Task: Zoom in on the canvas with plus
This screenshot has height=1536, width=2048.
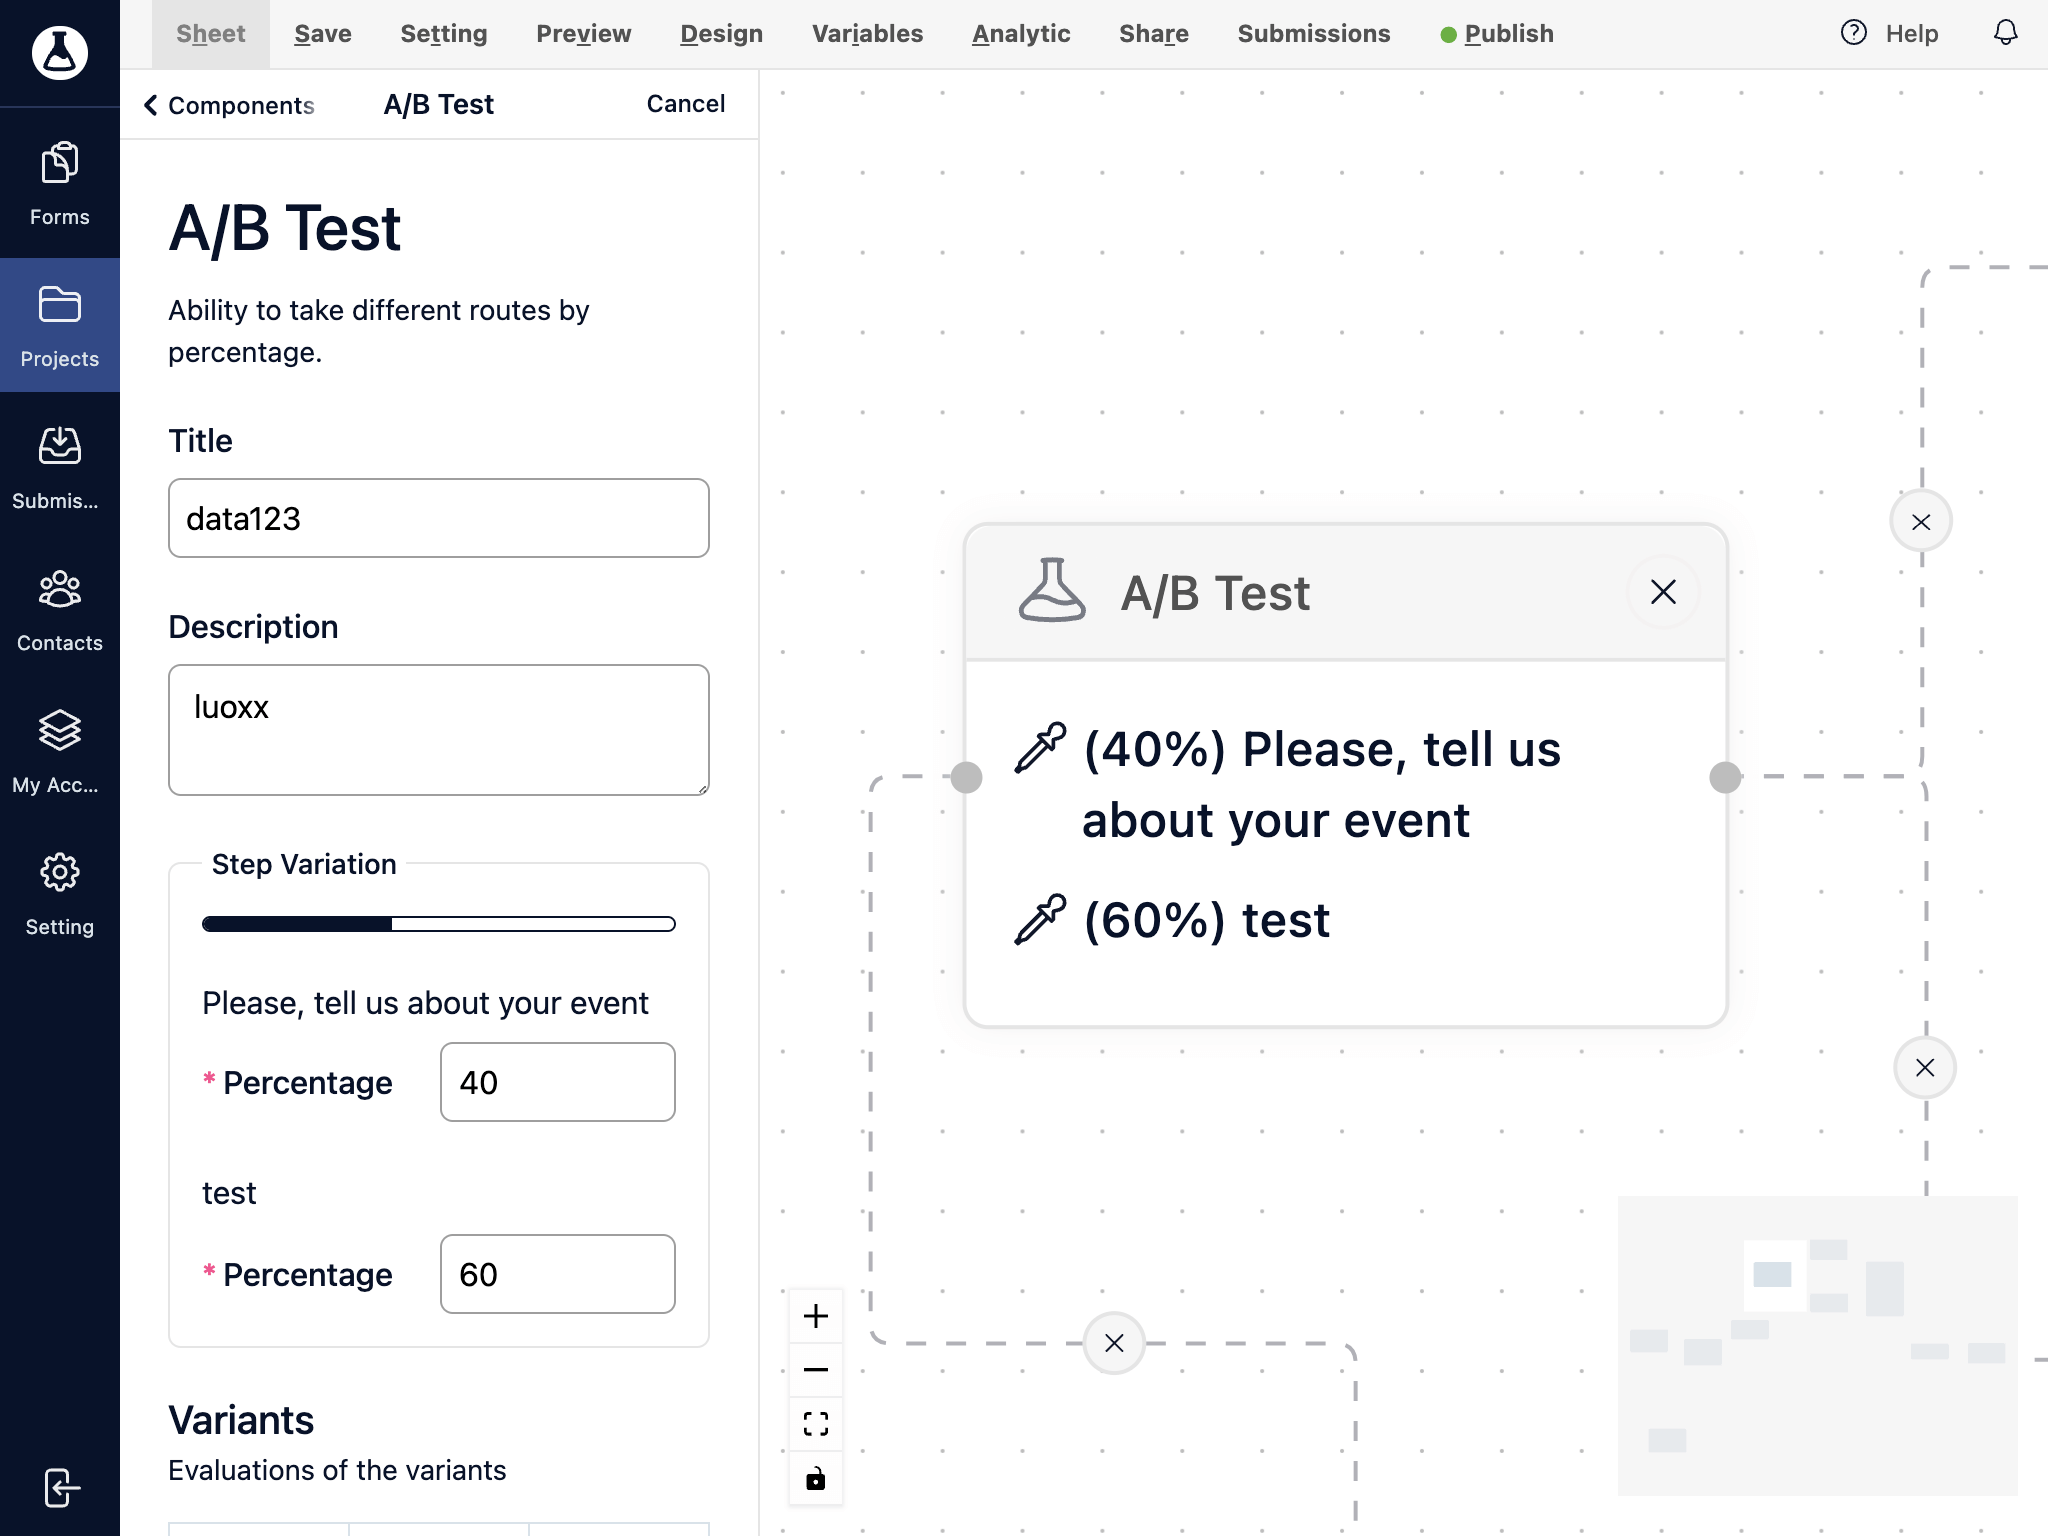Action: click(816, 1316)
